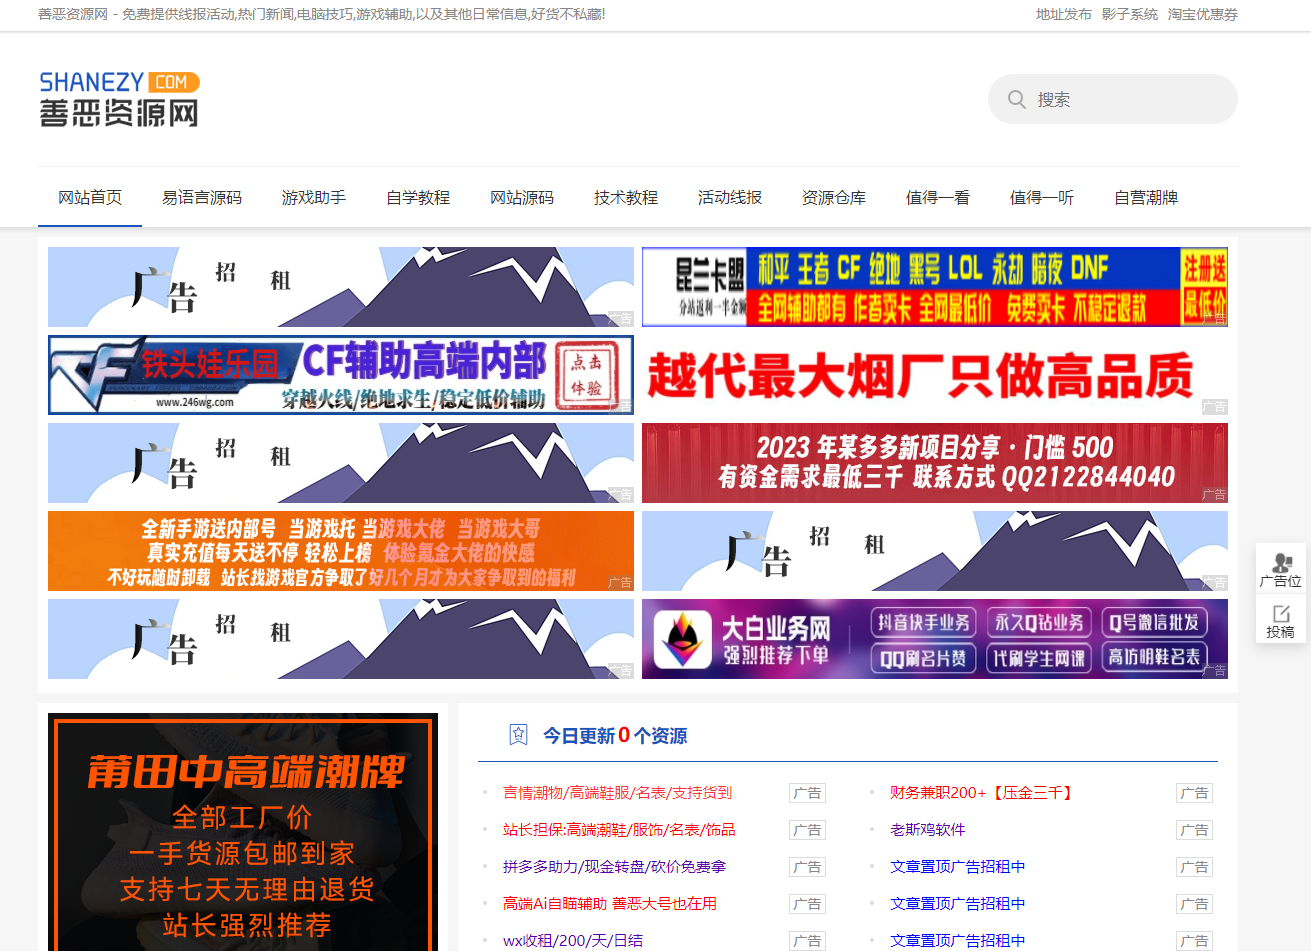
Task: Open the 地址发布 link at top right
Action: coord(1063,14)
